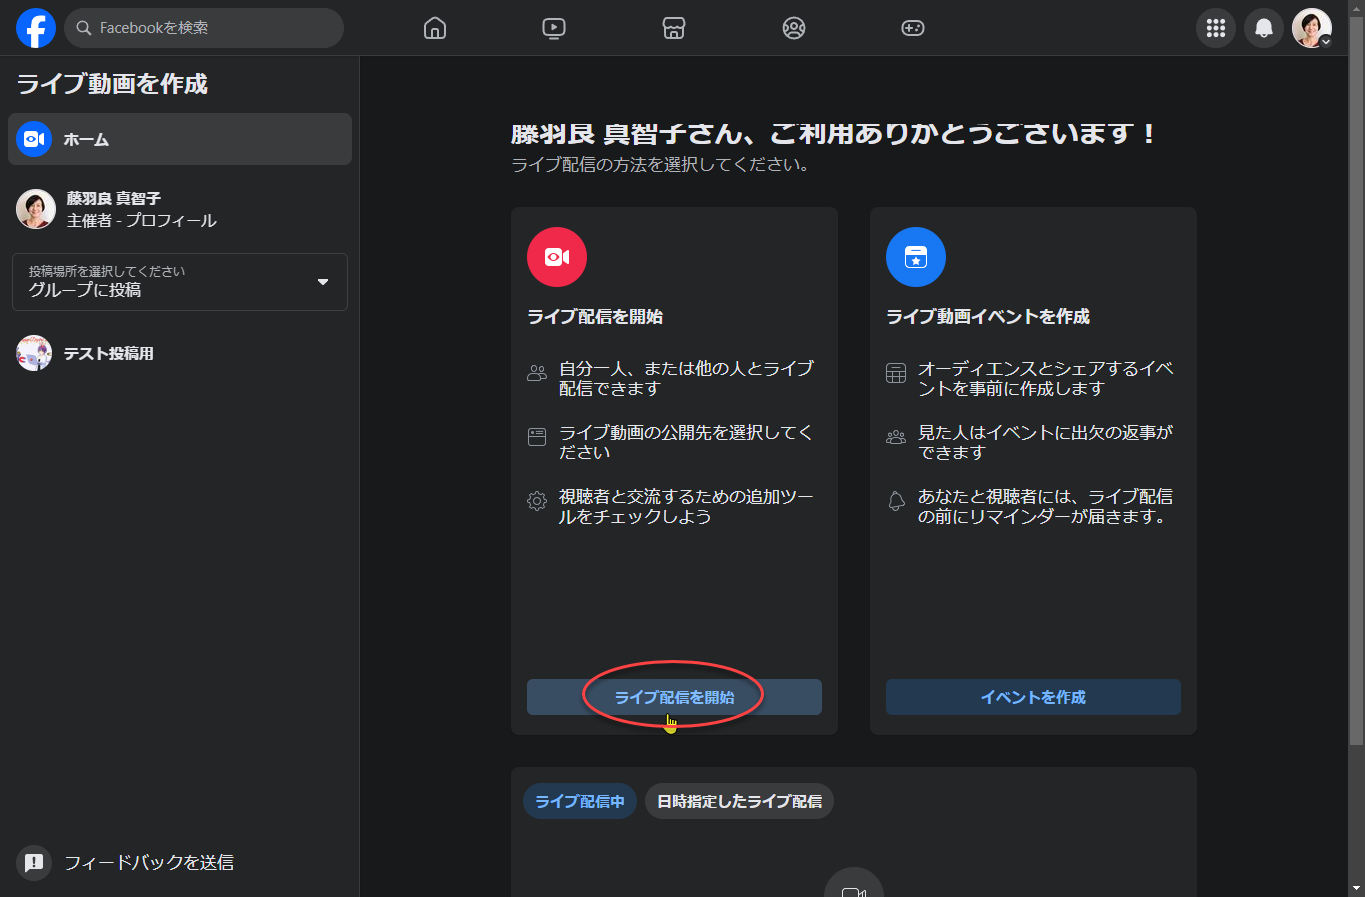Click the red live camera icon
Image resolution: width=1365 pixels, height=897 pixels.
coord(557,257)
